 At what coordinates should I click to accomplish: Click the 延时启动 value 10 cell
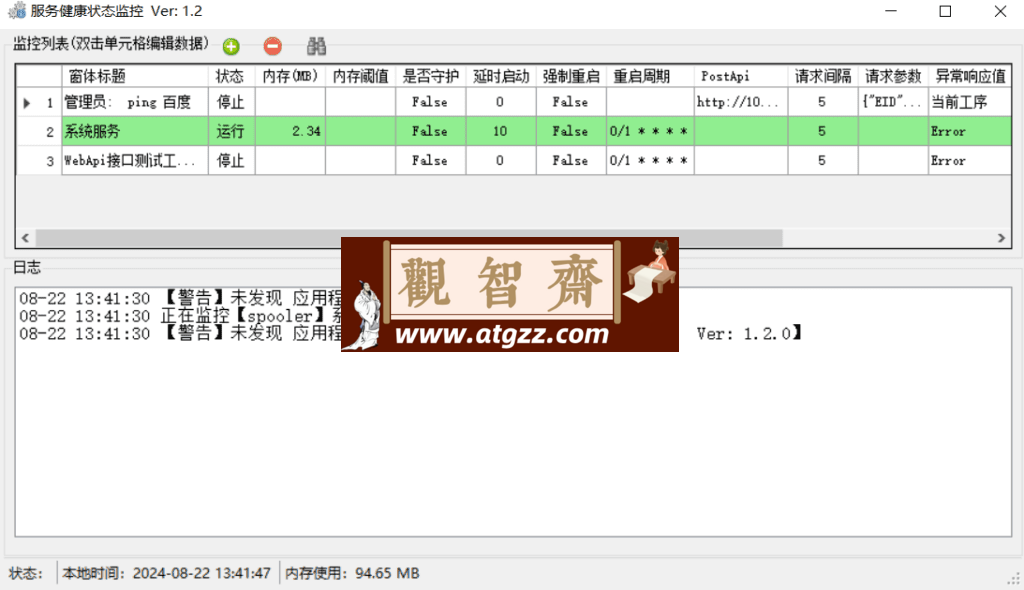coord(501,131)
